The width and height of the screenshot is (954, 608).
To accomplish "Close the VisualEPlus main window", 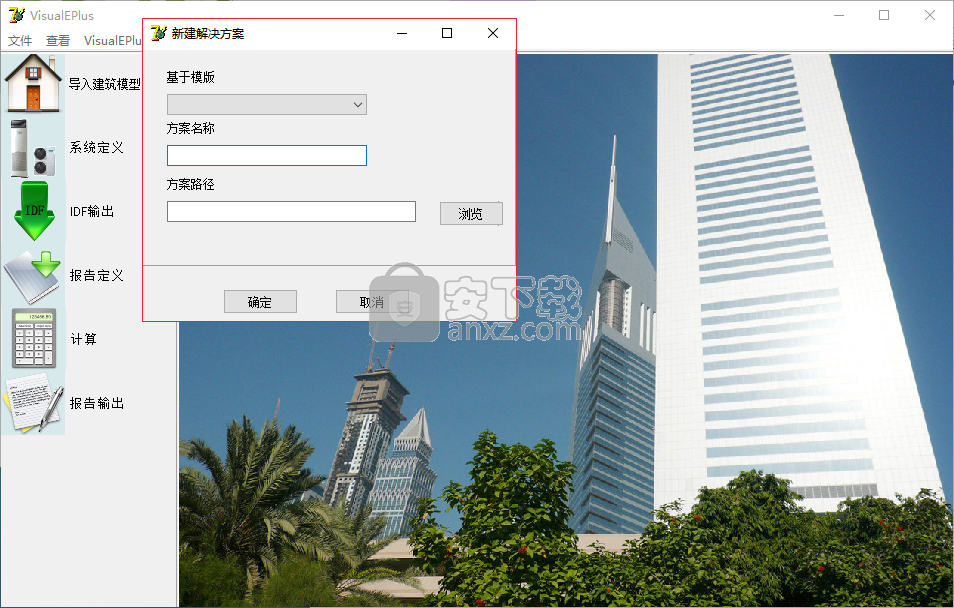I will (x=930, y=15).
